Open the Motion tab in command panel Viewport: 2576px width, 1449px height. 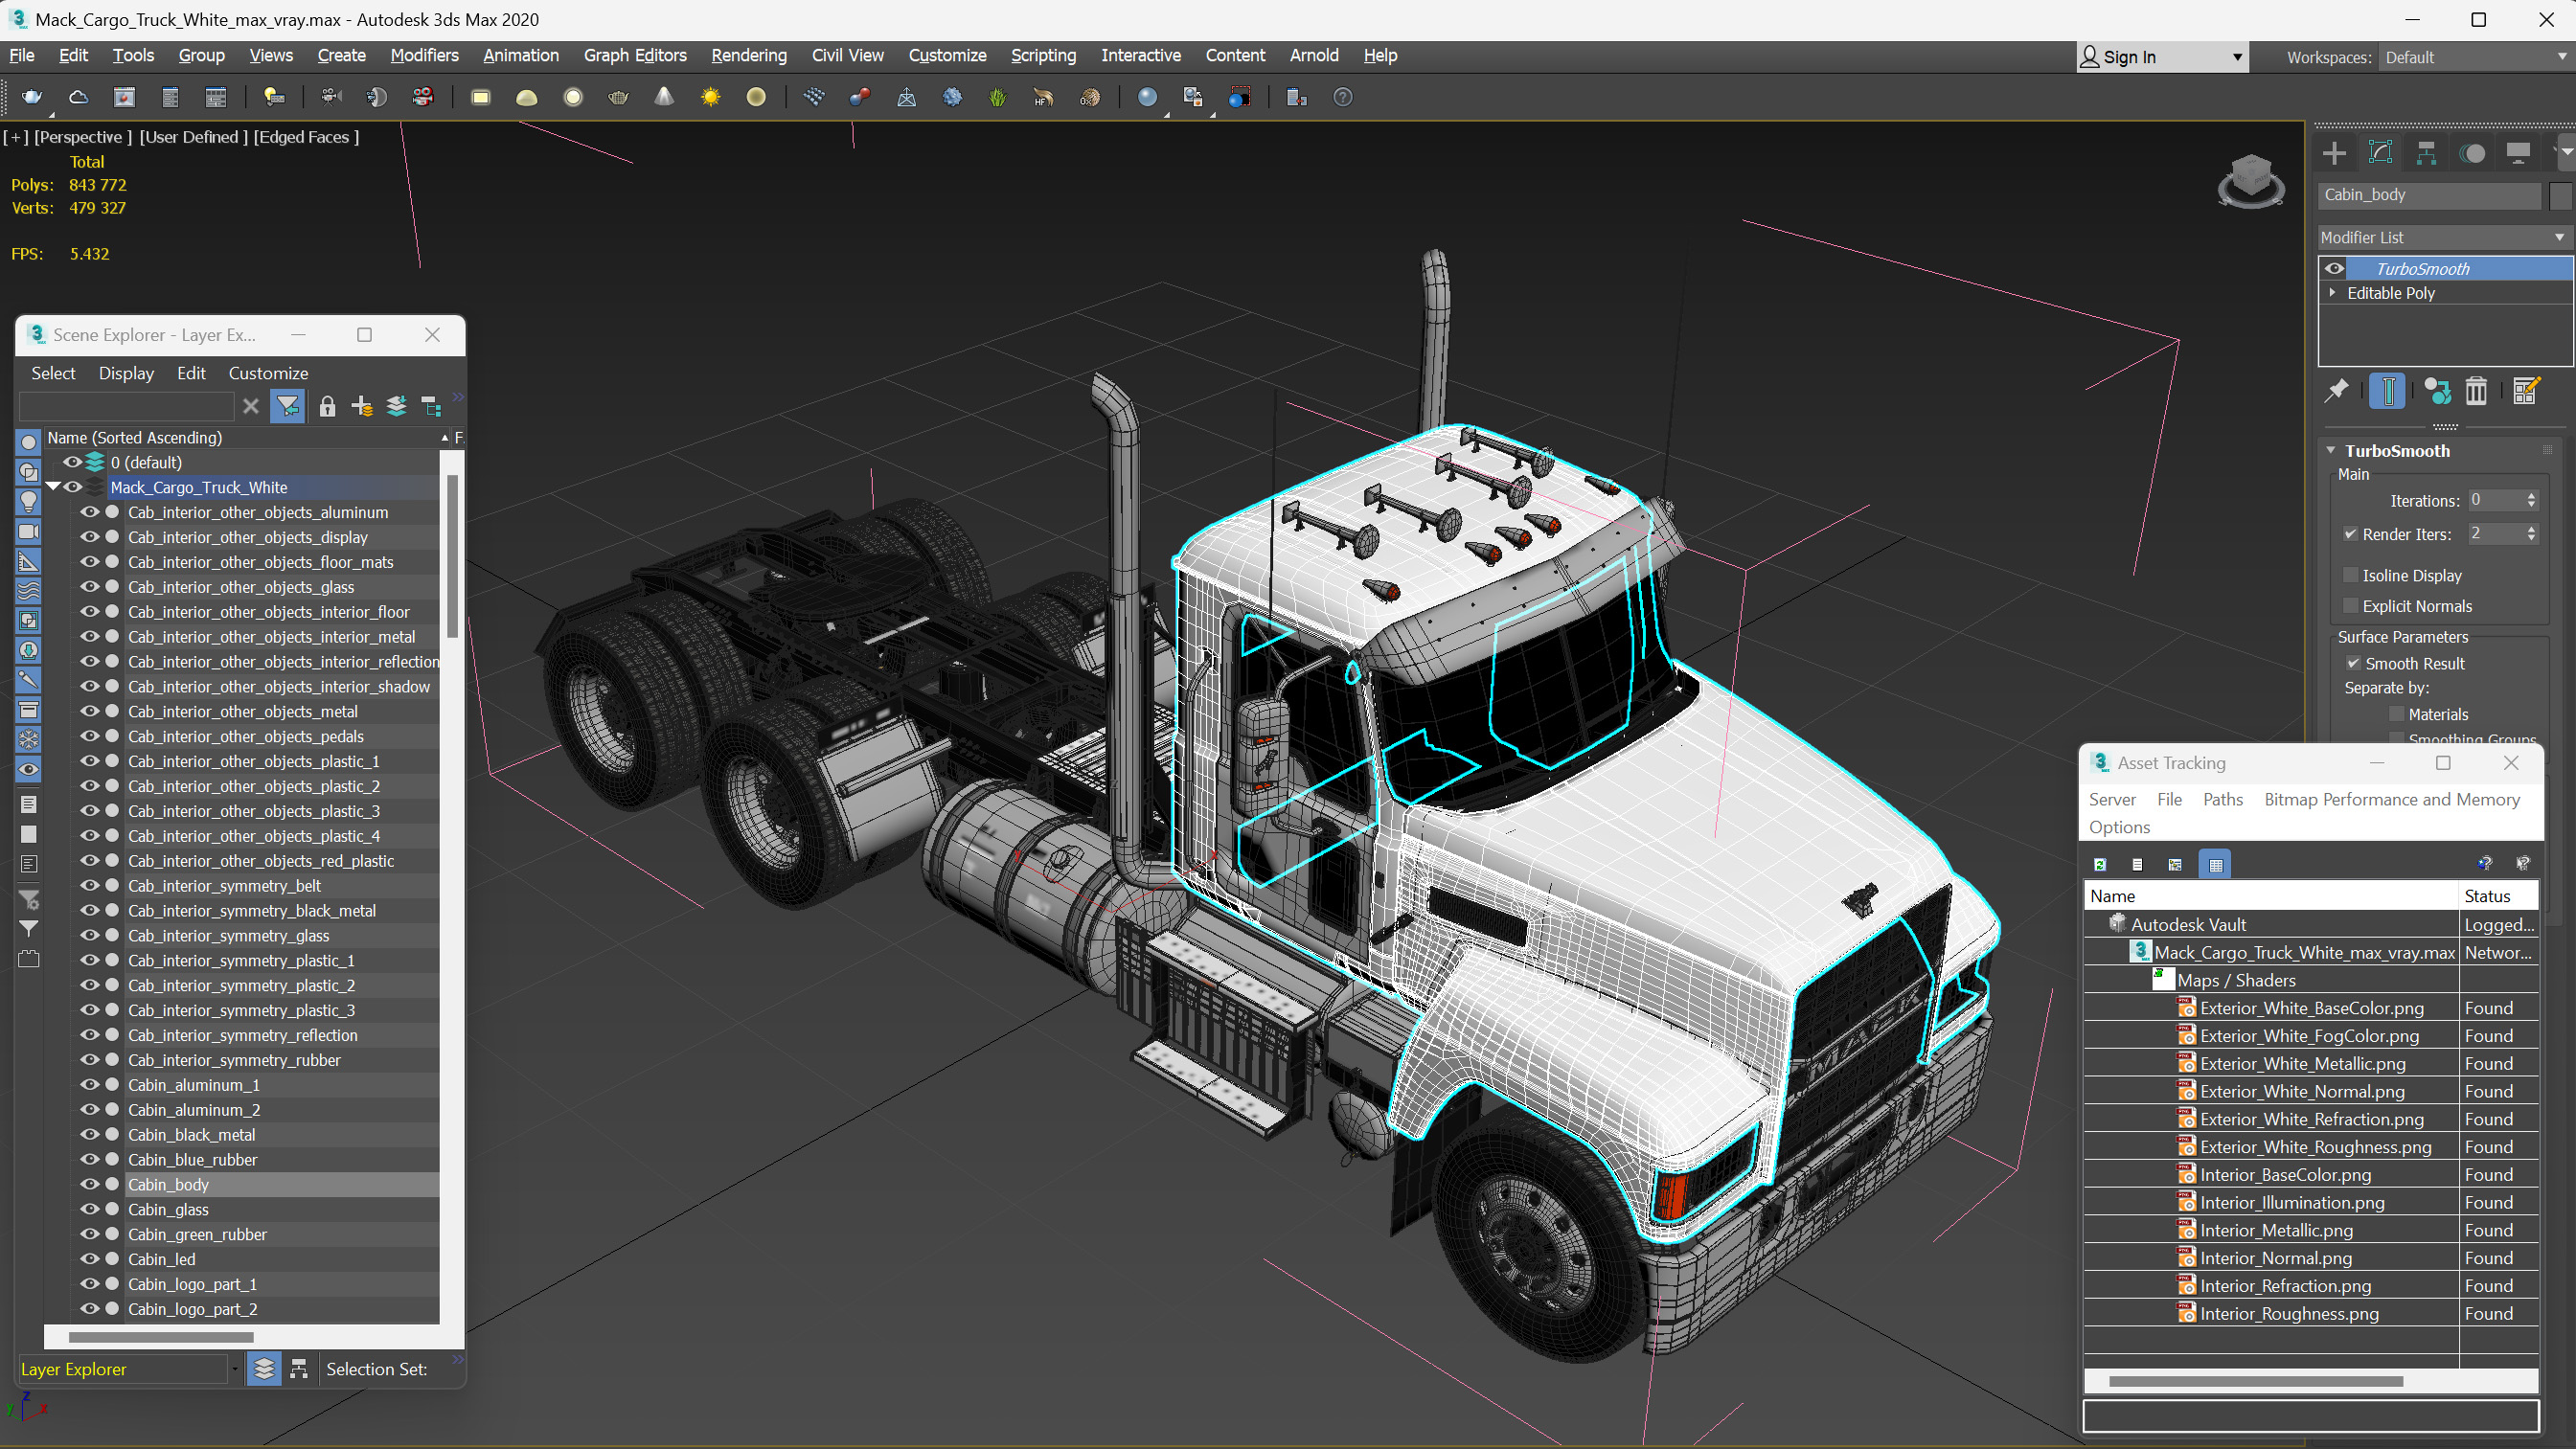point(2473,153)
